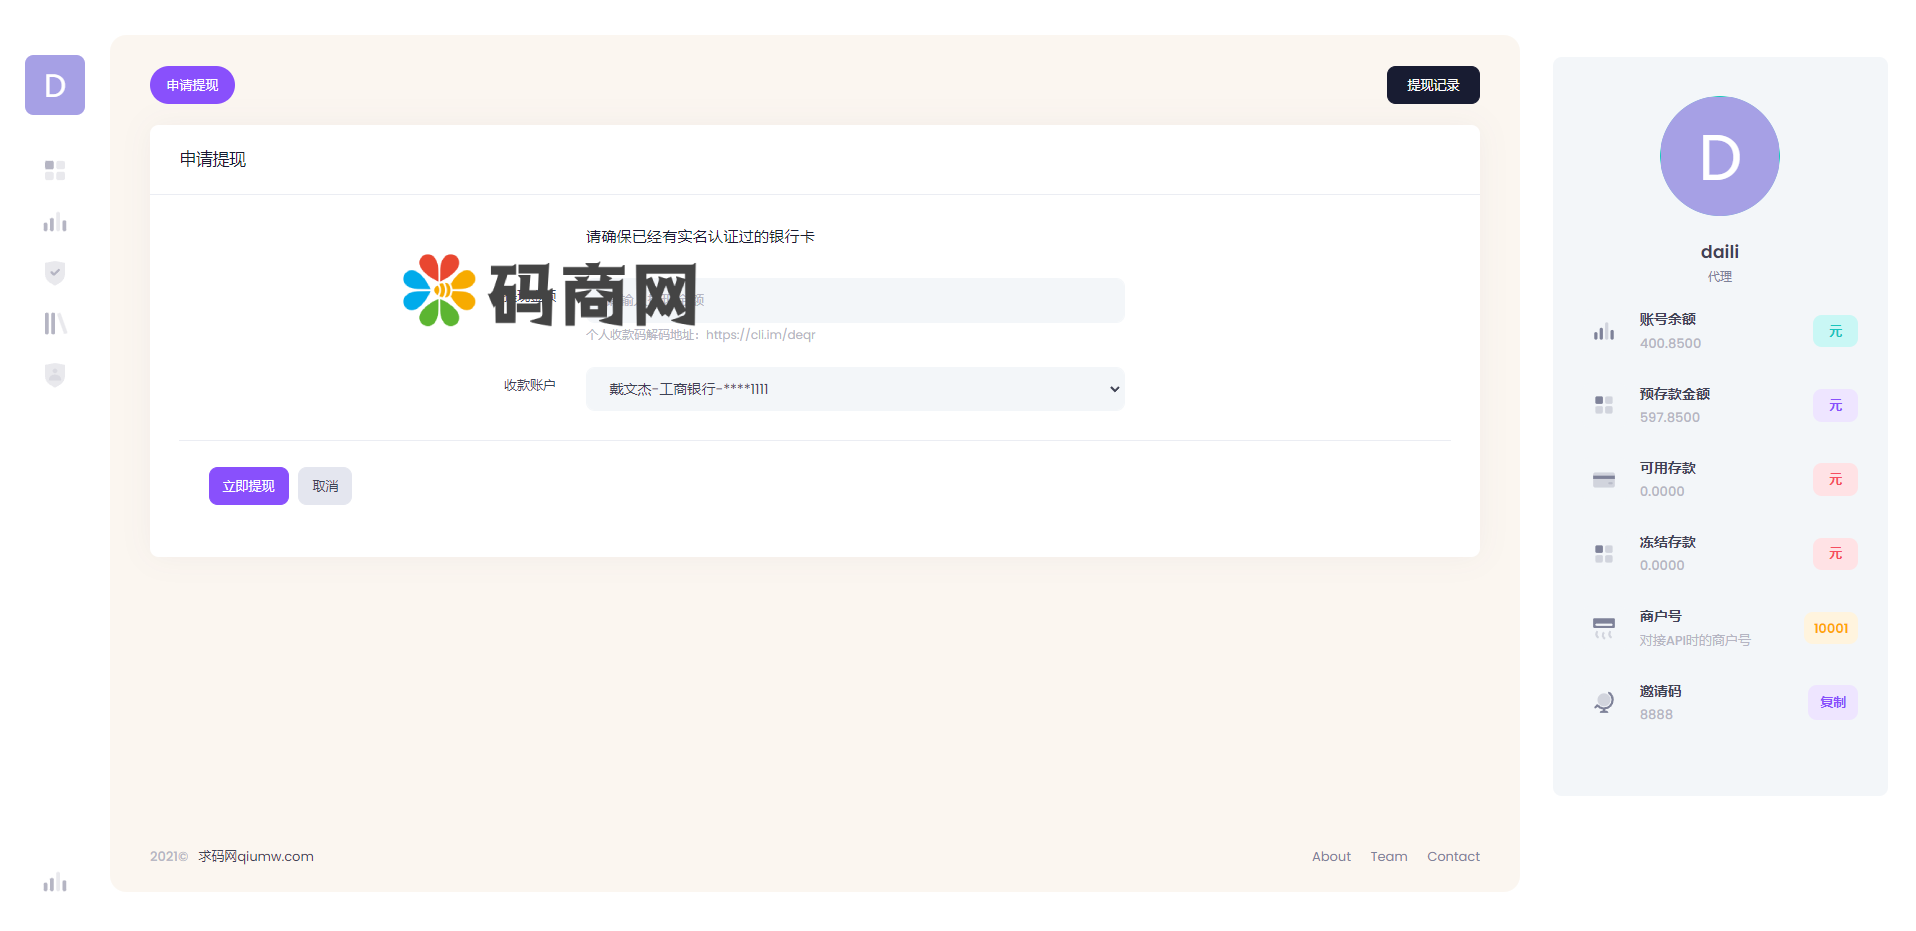Viewport: 1916px width, 931px height.
Task: Copy invite code with 复制 button
Action: point(1832,702)
